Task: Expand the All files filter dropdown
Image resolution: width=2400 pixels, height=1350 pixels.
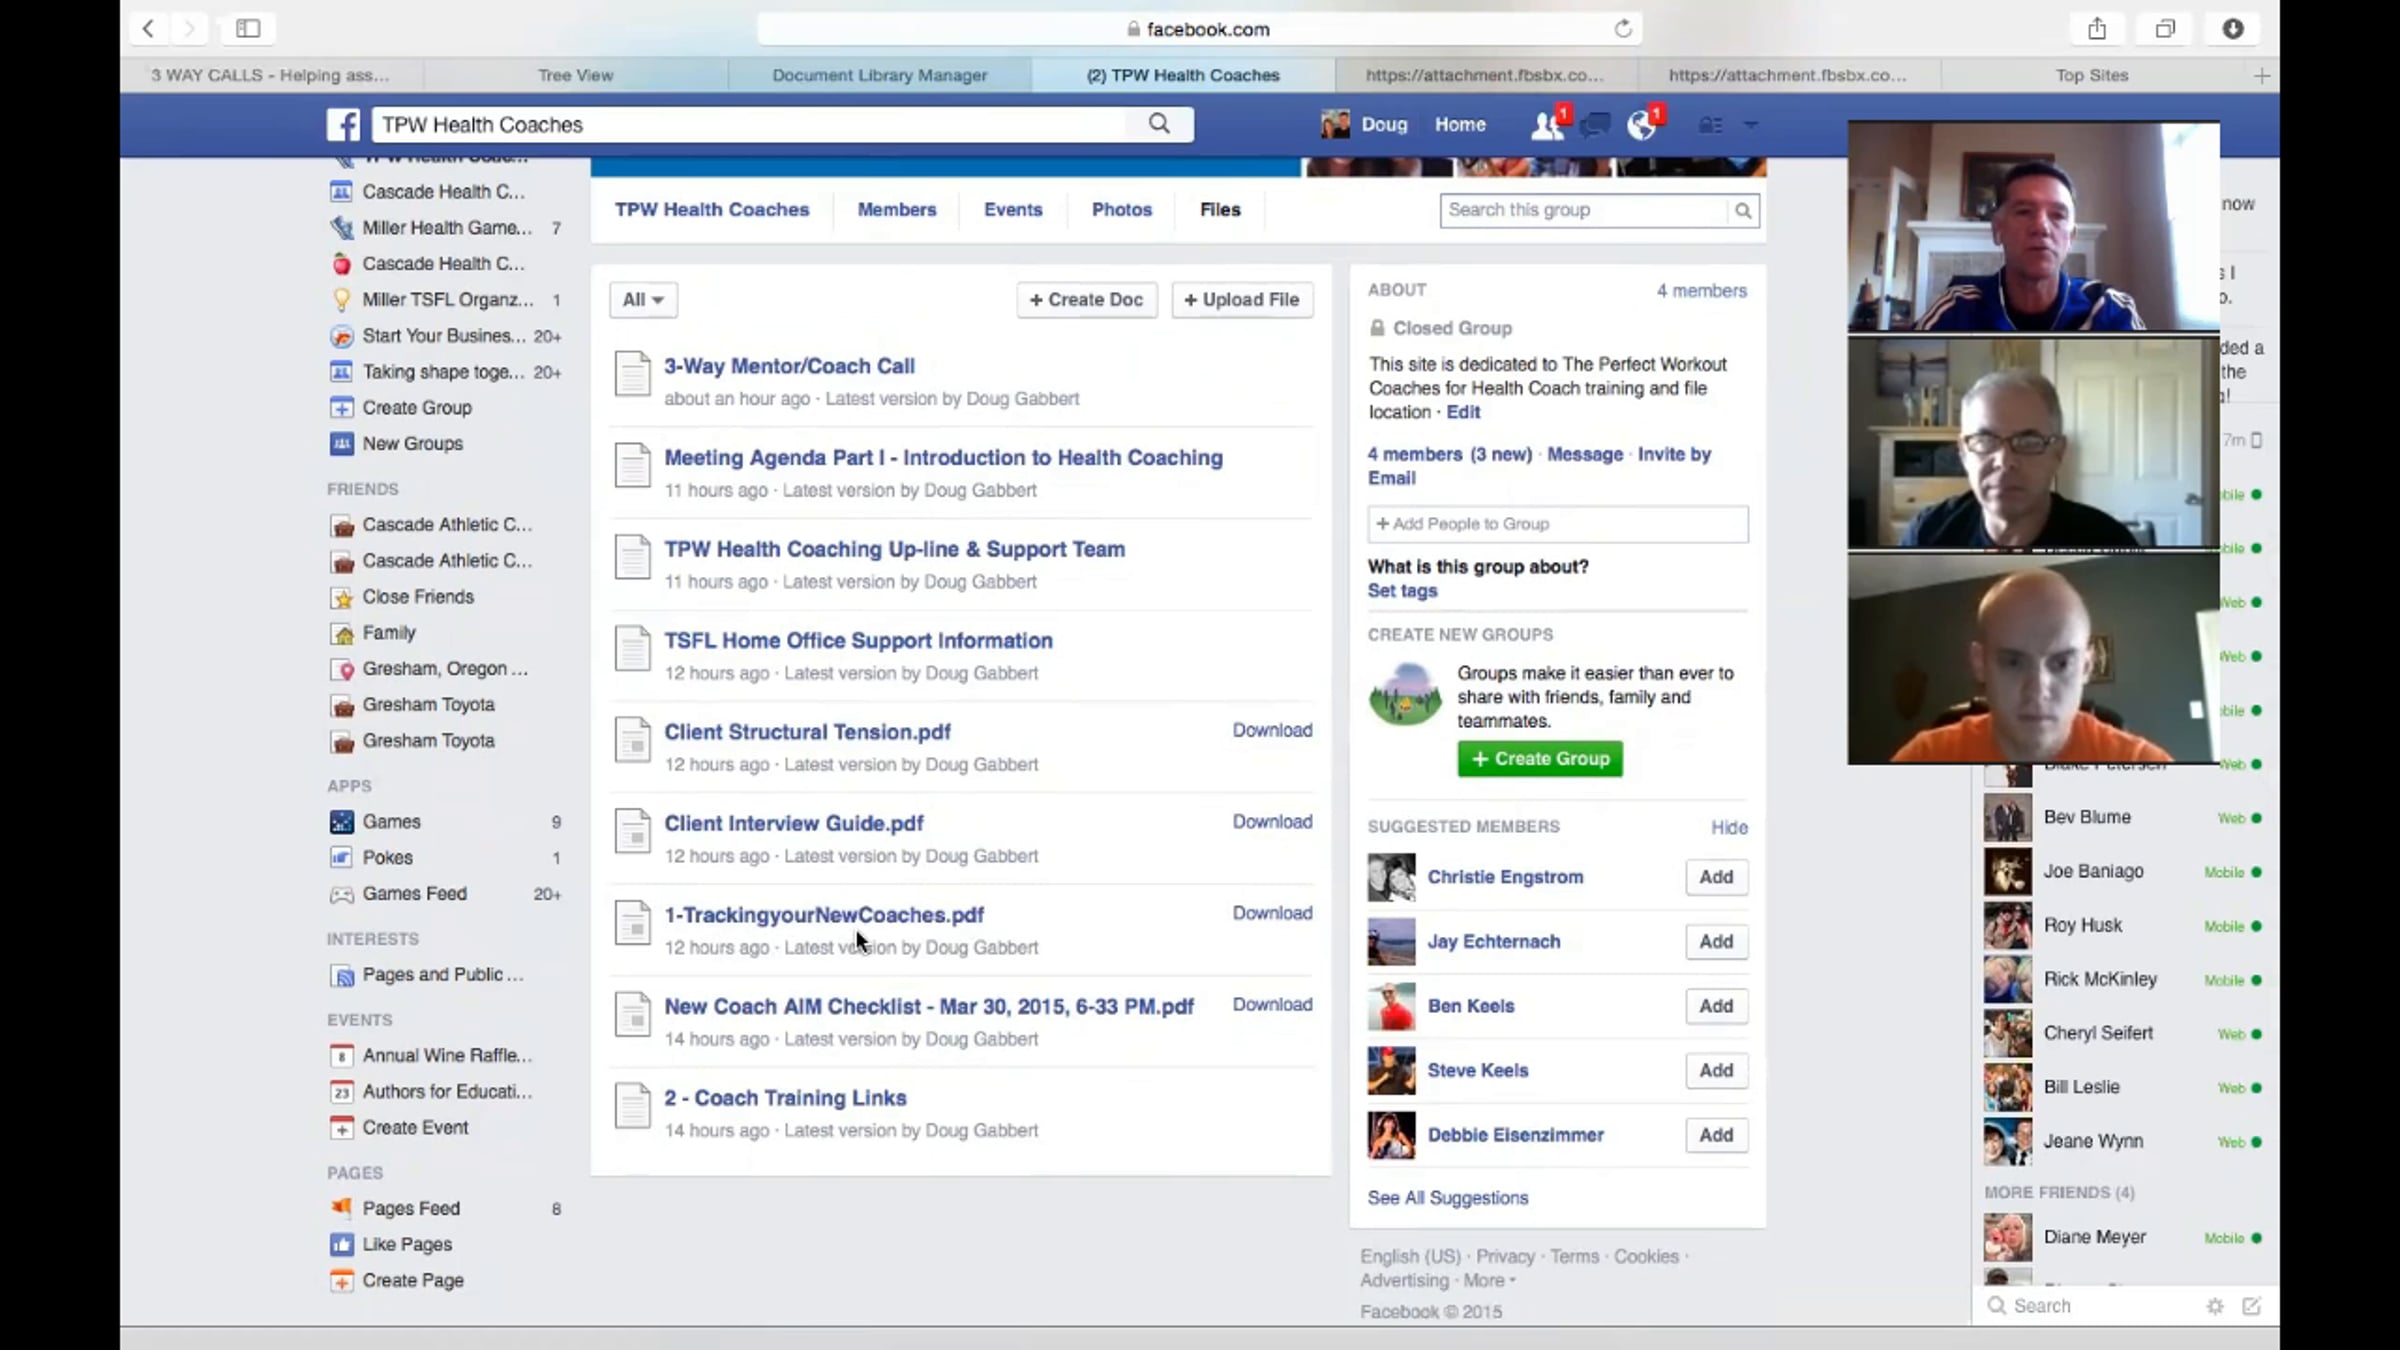Action: coord(643,300)
